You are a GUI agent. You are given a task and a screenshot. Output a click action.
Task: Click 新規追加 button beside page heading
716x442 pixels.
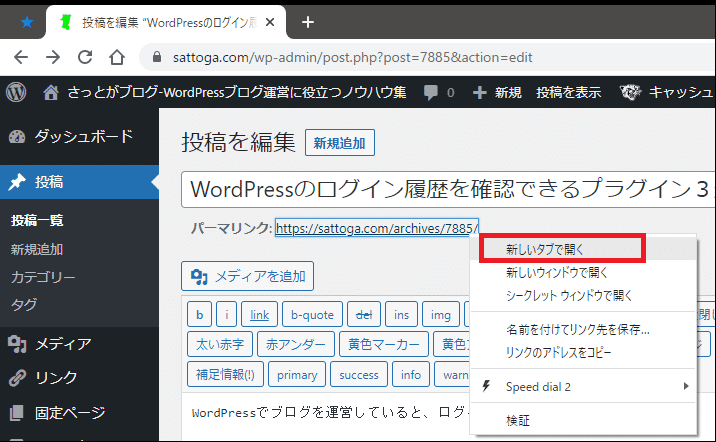340,143
